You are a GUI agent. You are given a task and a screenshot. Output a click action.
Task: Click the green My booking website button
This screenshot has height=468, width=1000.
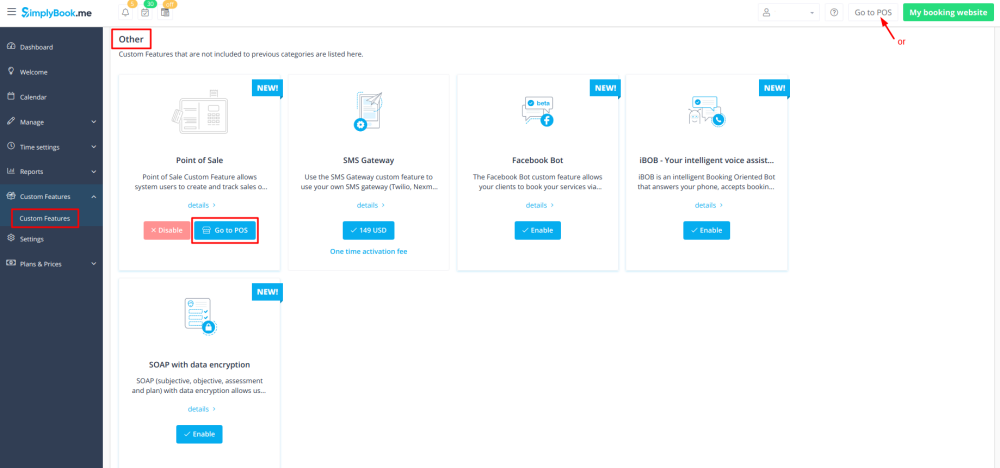947,13
